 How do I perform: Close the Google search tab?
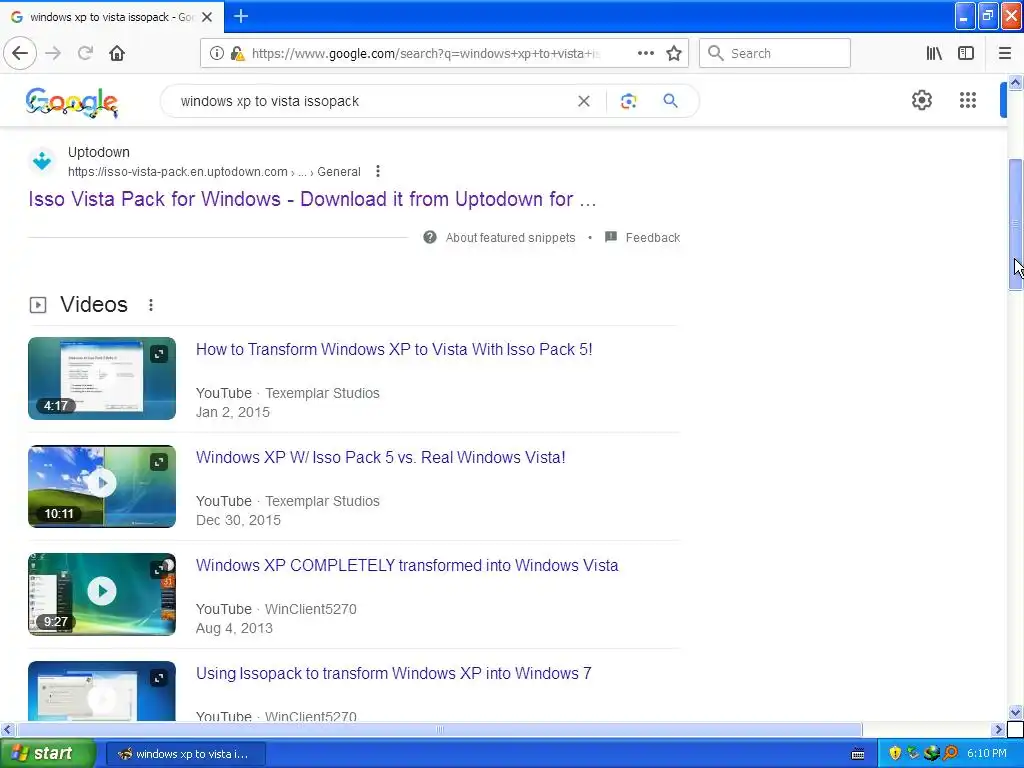point(207,17)
